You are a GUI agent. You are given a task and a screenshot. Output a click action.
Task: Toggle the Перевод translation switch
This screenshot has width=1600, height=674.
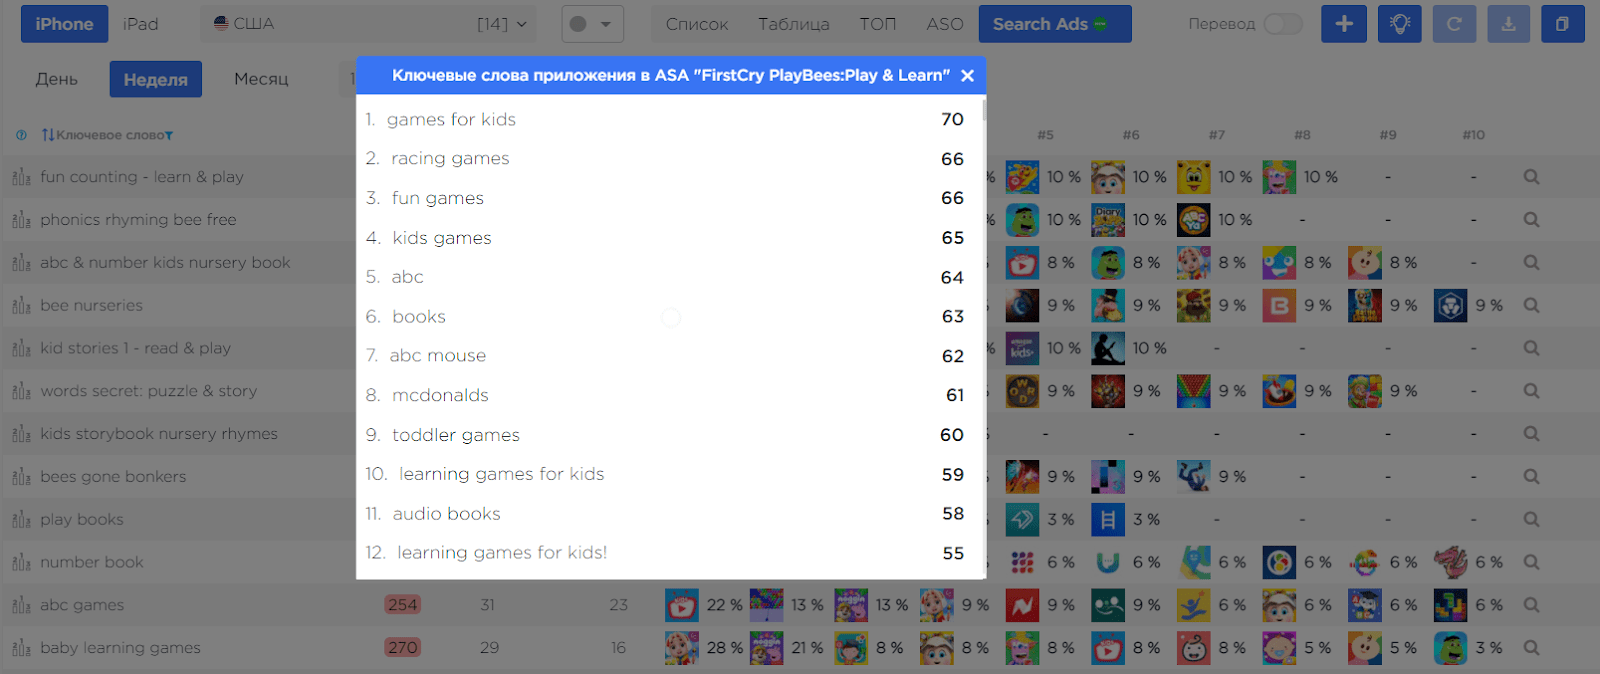1283,24
